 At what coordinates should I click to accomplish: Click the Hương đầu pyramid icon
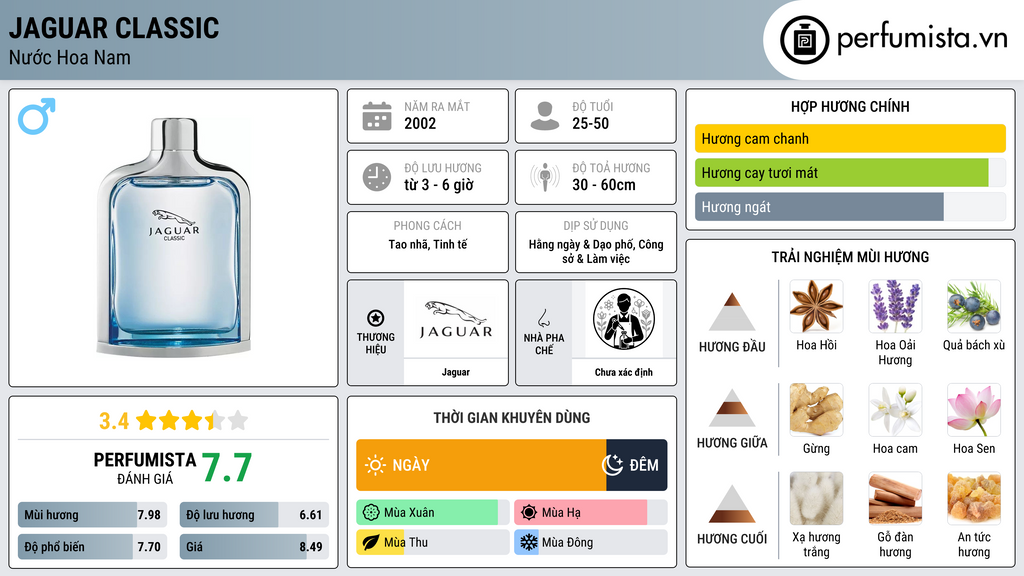point(732,312)
